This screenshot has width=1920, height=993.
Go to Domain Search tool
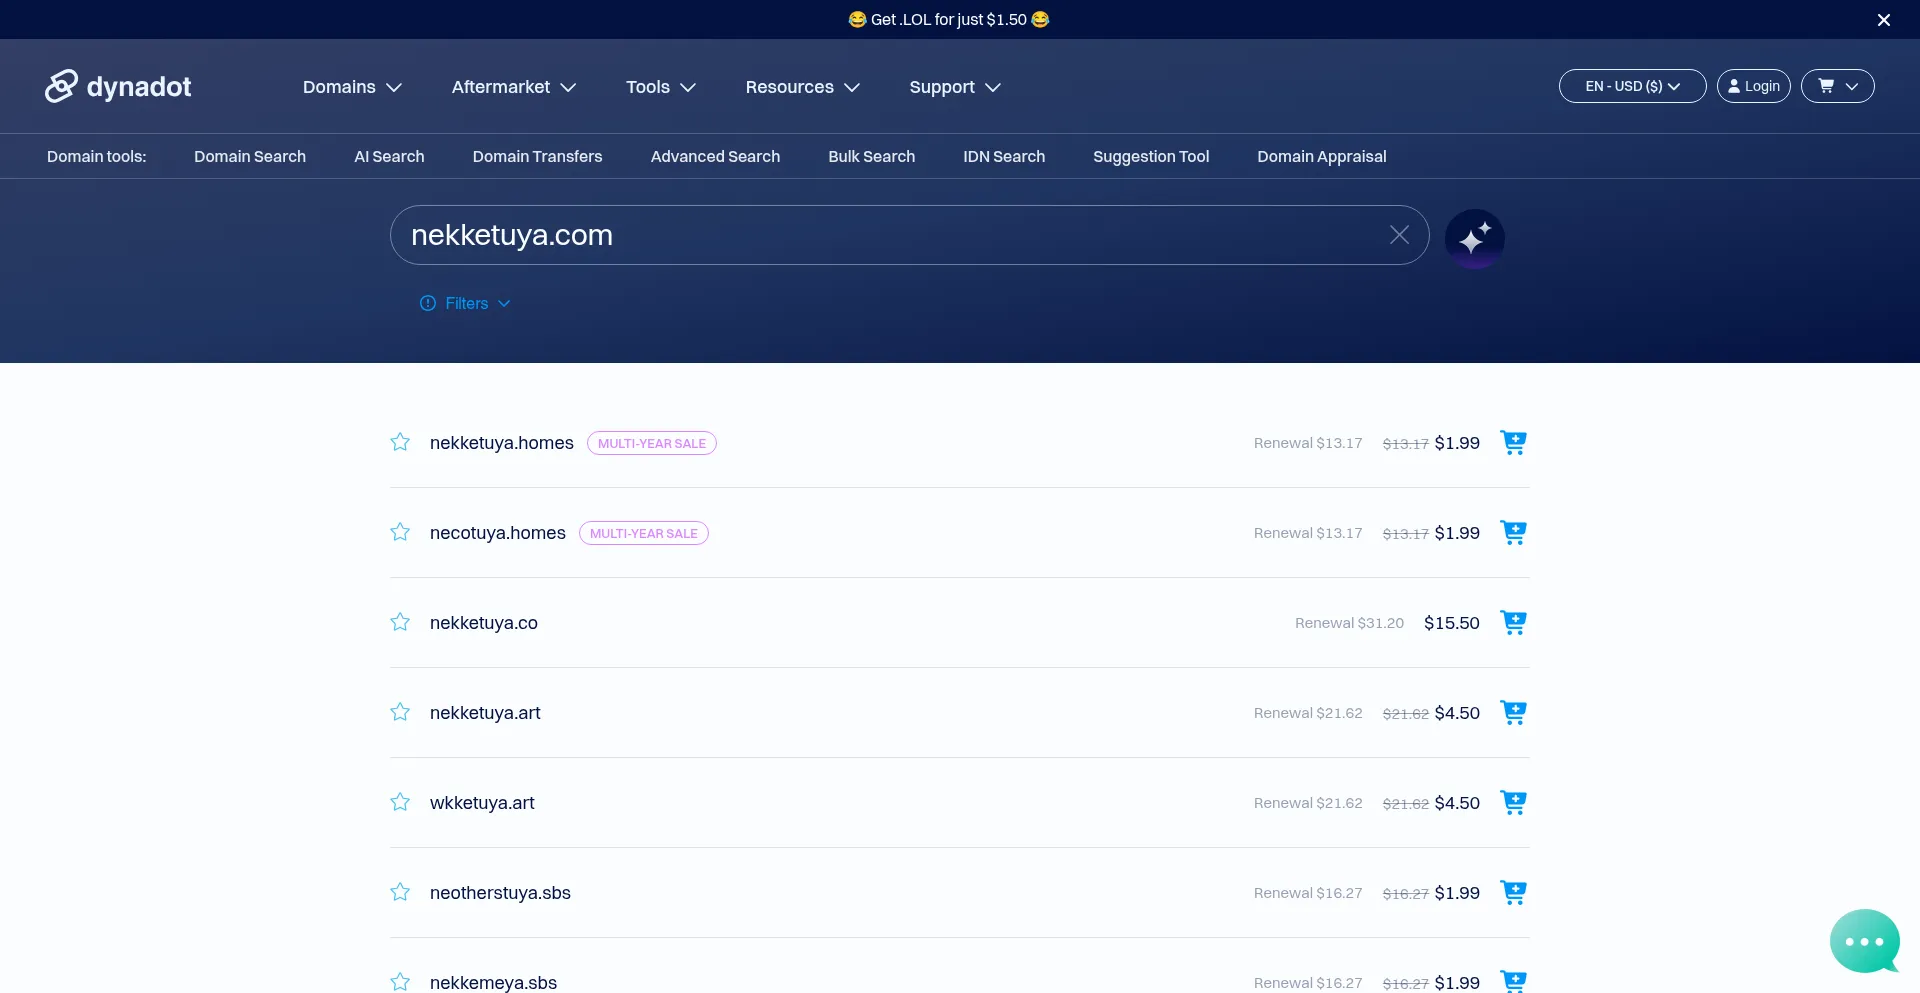250,156
